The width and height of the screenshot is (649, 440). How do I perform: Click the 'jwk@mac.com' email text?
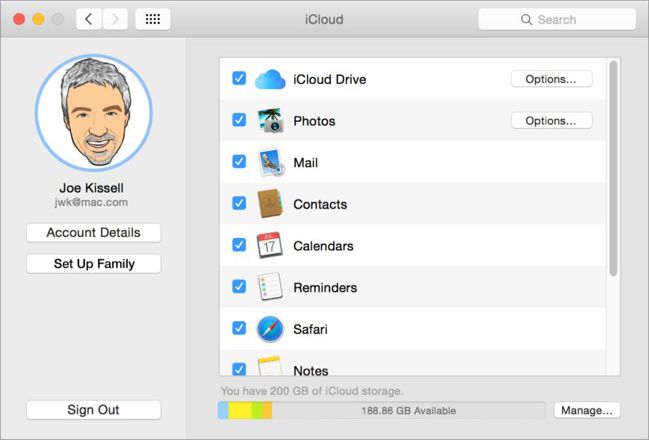[91, 202]
